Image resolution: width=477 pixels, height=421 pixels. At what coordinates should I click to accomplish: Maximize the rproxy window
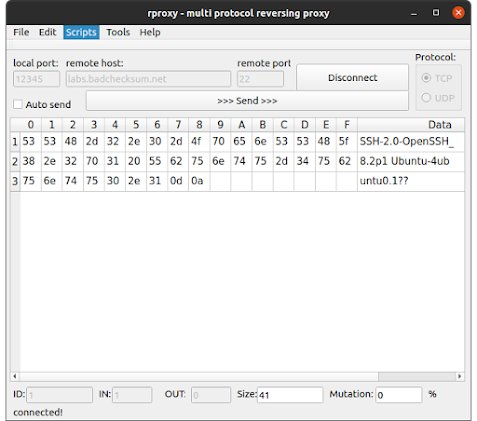point(436,13)
